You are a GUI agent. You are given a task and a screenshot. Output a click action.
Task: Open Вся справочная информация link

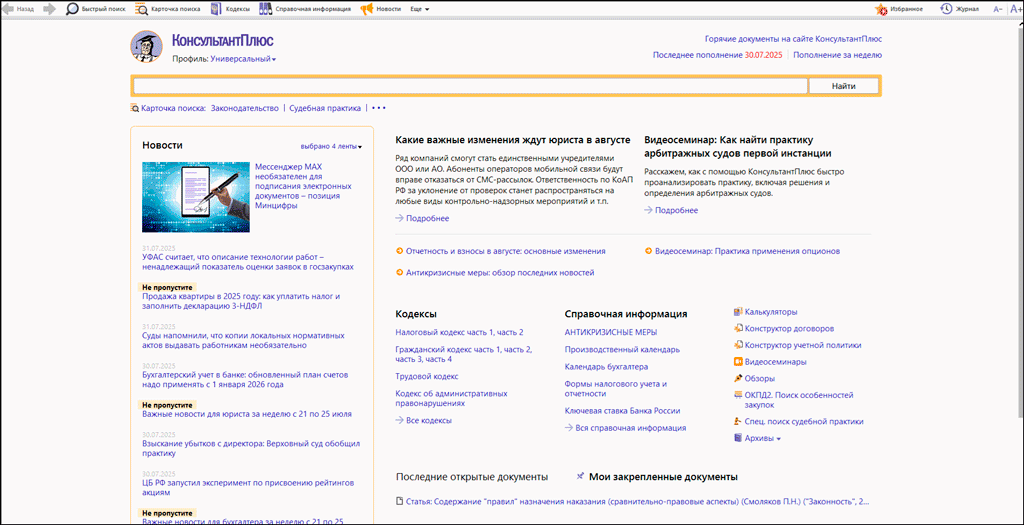pos(630,428)
